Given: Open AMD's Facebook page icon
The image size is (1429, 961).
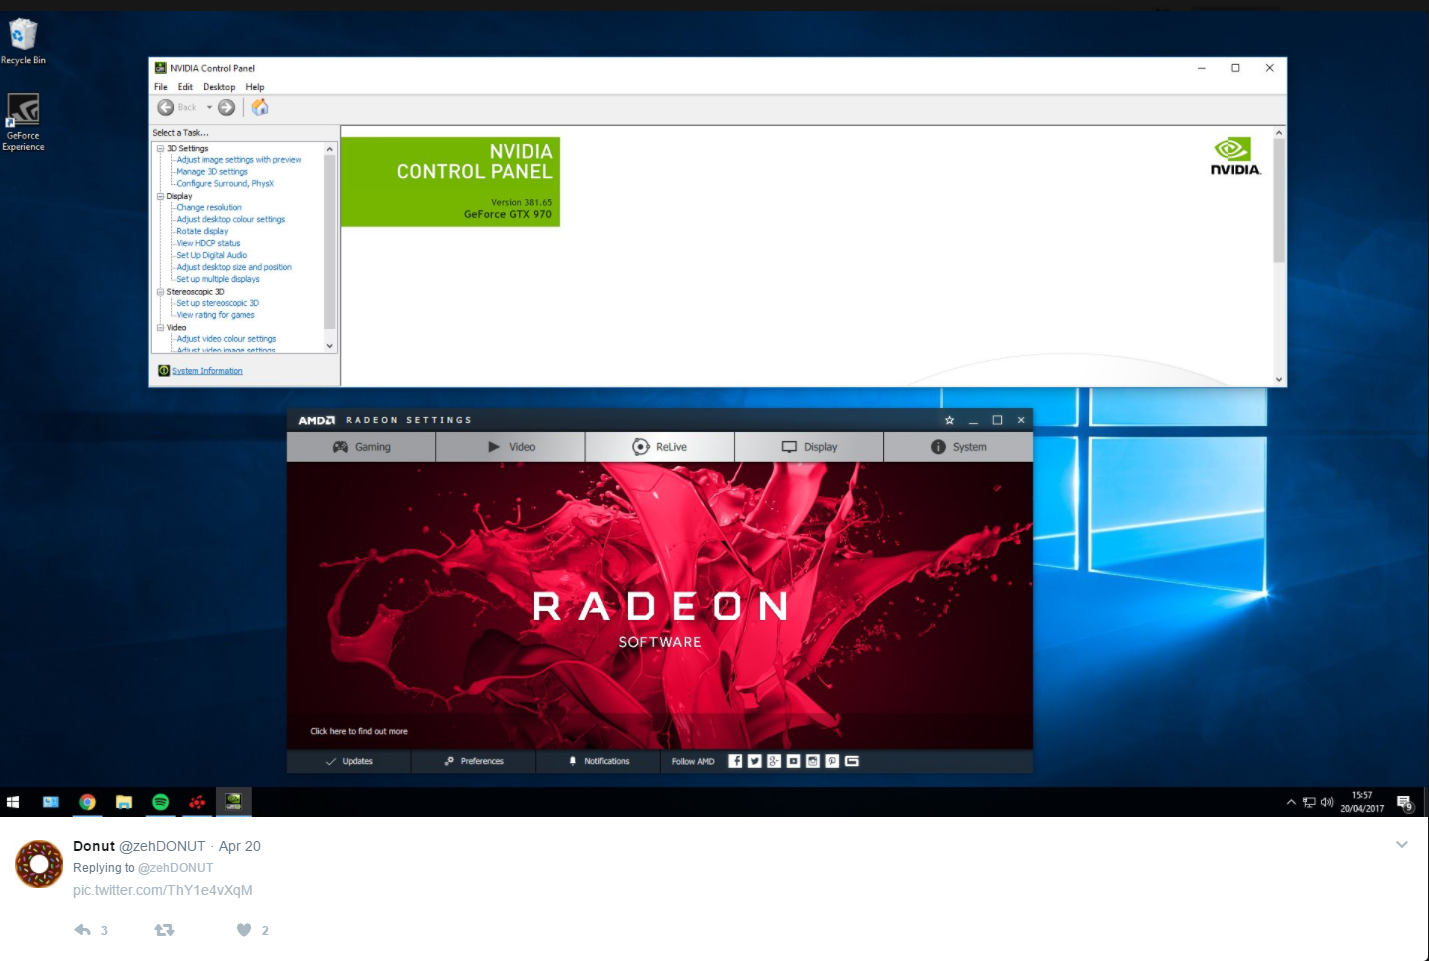Looking at the screenshot, I should click(735, 761).
